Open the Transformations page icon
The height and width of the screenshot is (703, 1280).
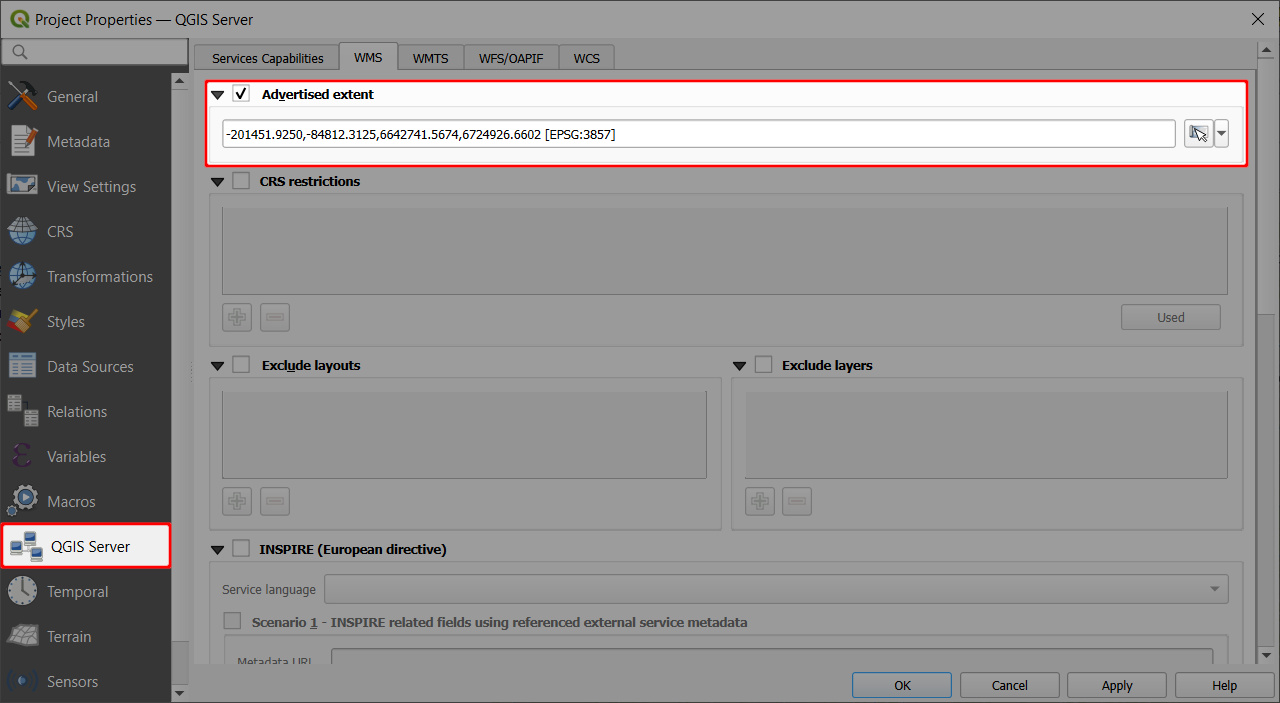pos(22,276)
